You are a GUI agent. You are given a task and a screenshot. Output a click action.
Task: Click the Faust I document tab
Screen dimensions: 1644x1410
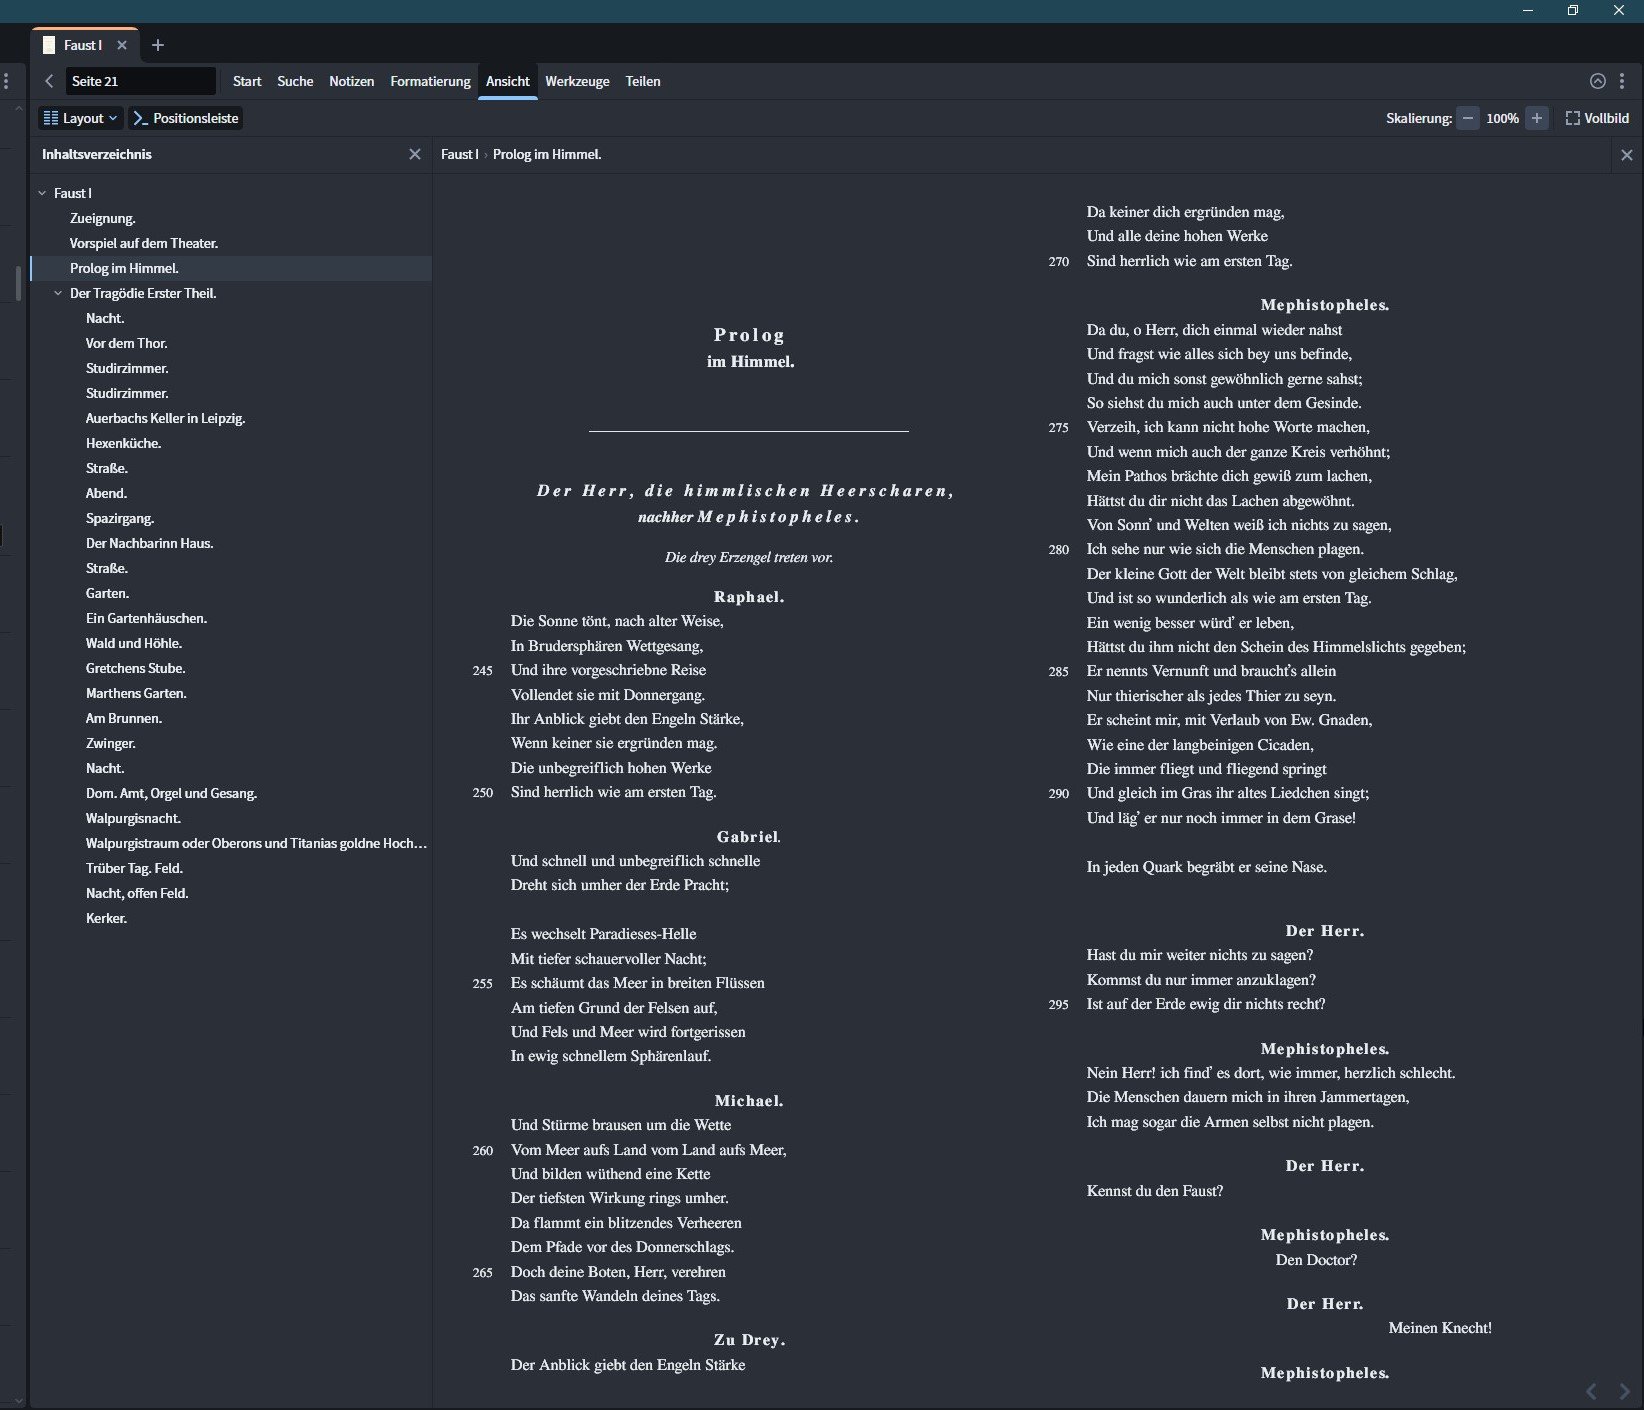pos(83,45)
